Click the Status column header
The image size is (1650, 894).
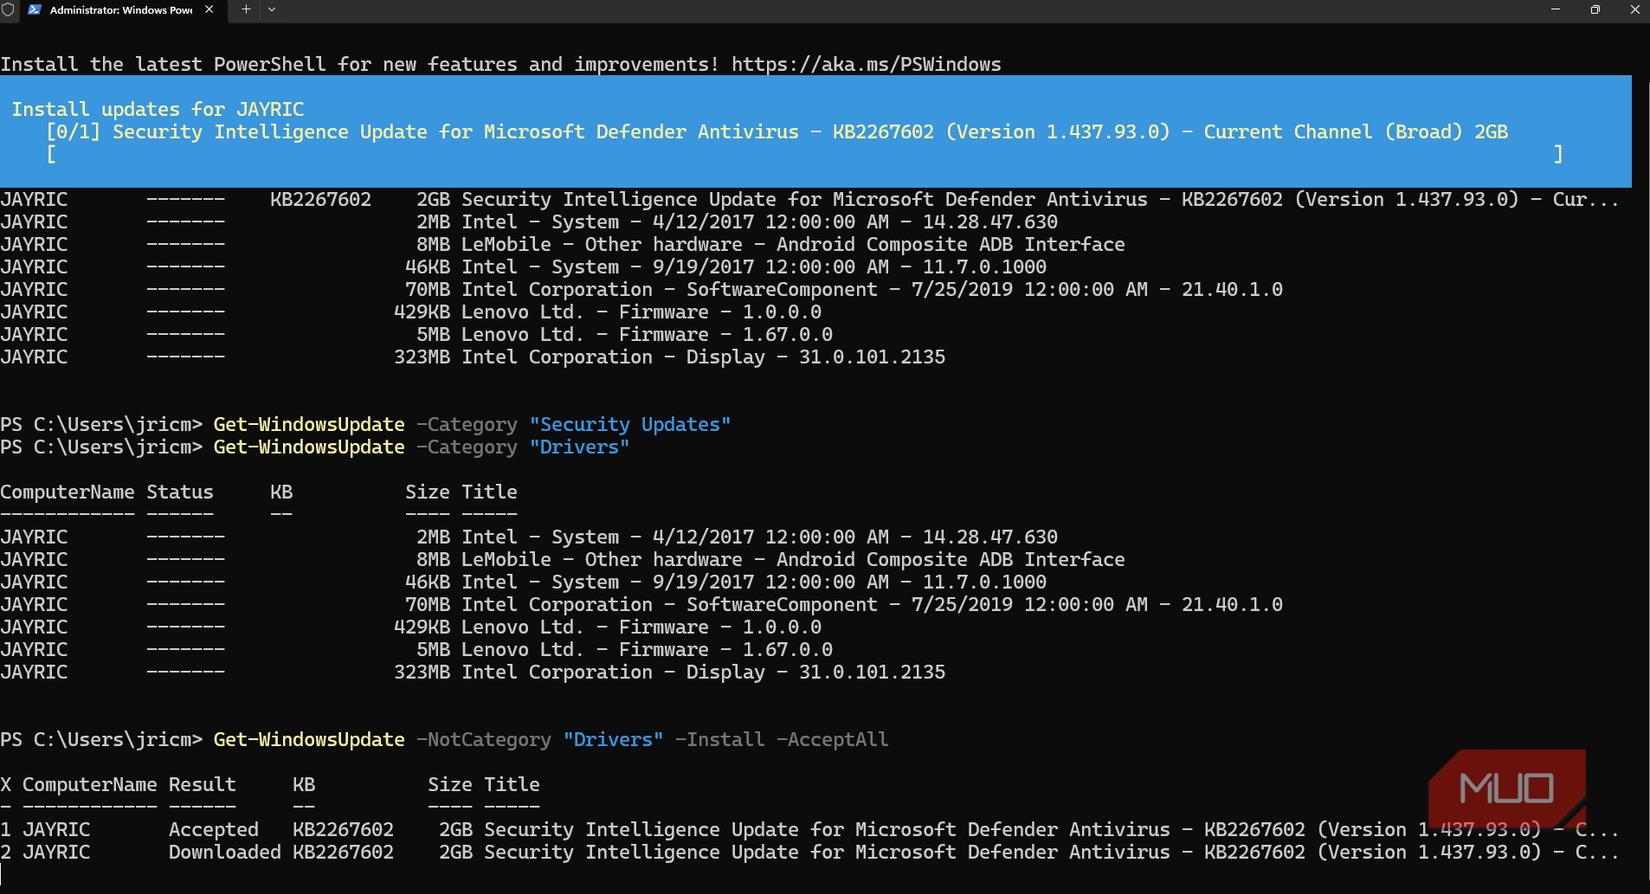180,492
